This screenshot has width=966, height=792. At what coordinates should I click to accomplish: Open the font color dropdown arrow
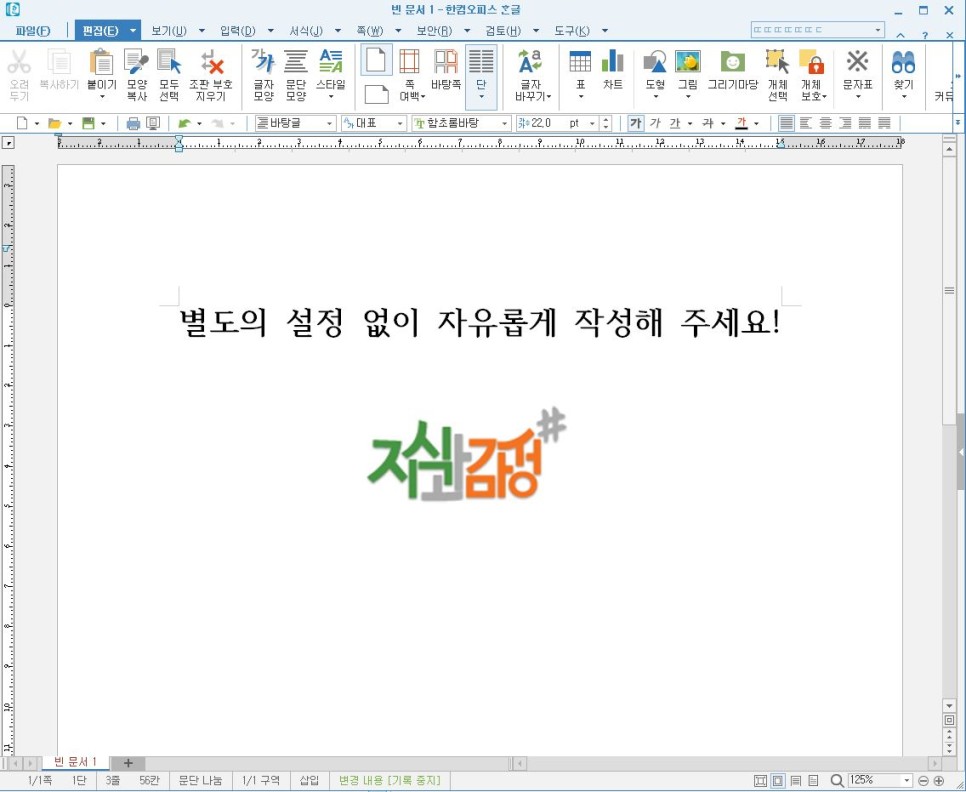(756, 124)
